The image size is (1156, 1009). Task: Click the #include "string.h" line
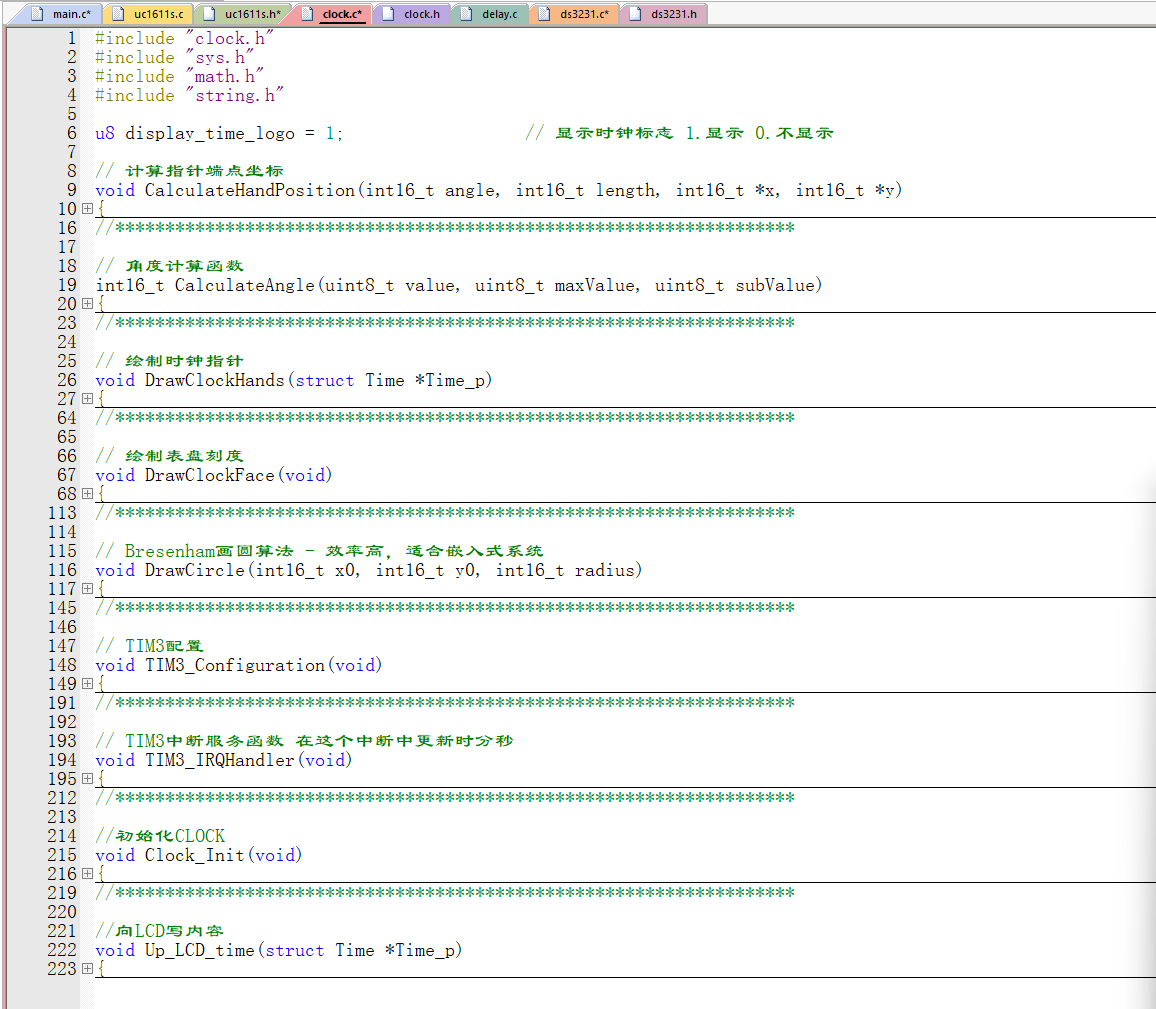coord(189,95)
